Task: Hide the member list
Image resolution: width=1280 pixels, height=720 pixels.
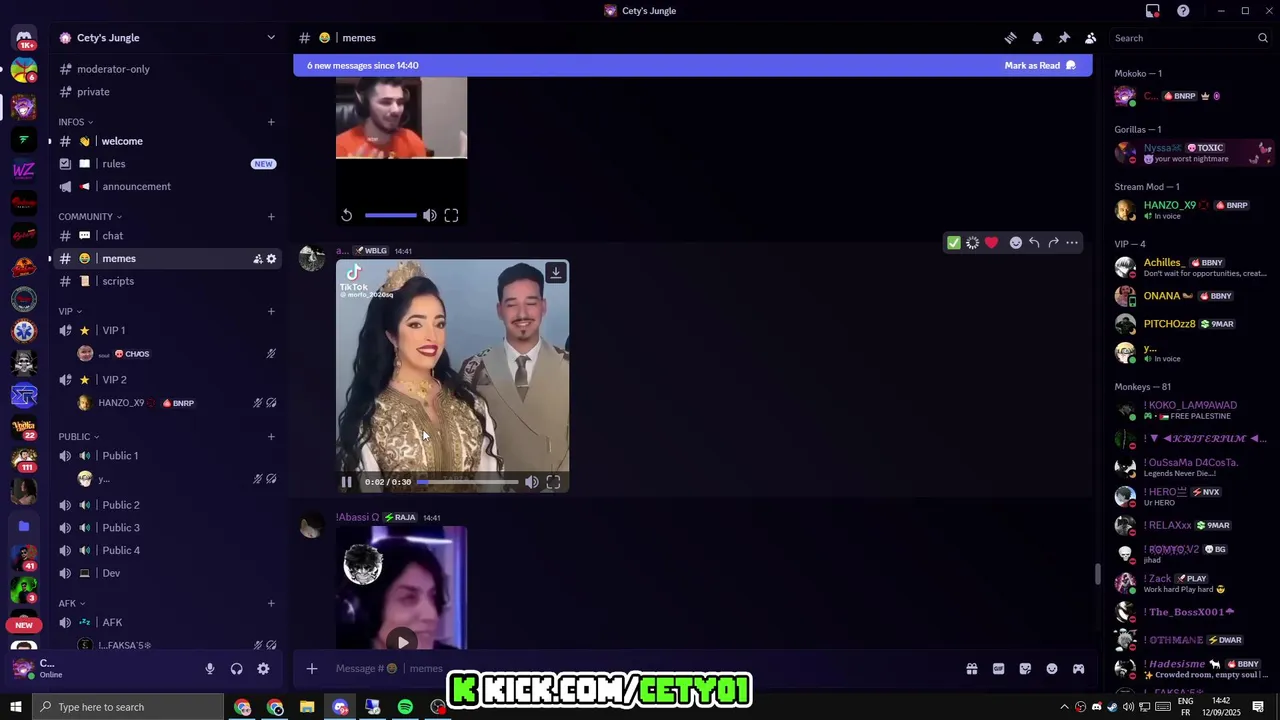Action: click(x=1091, y=38)
